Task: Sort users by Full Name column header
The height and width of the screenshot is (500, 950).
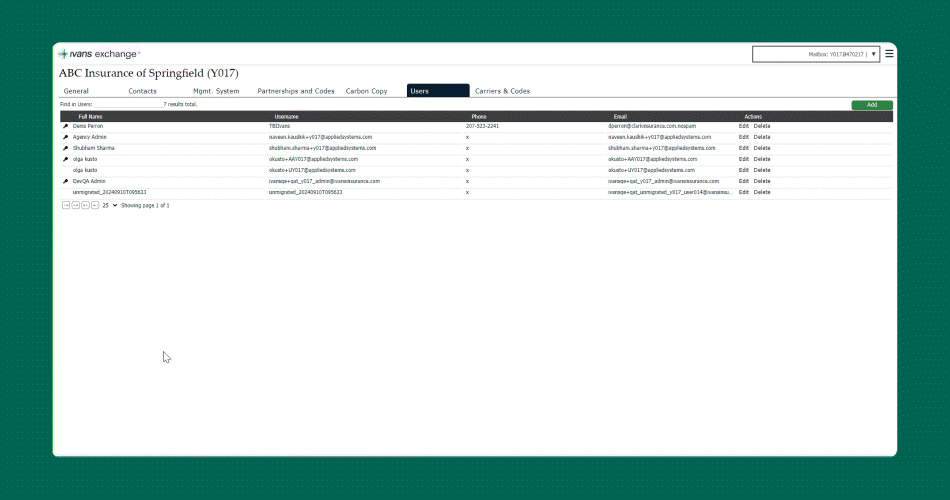Action: (x=90, y=117)
